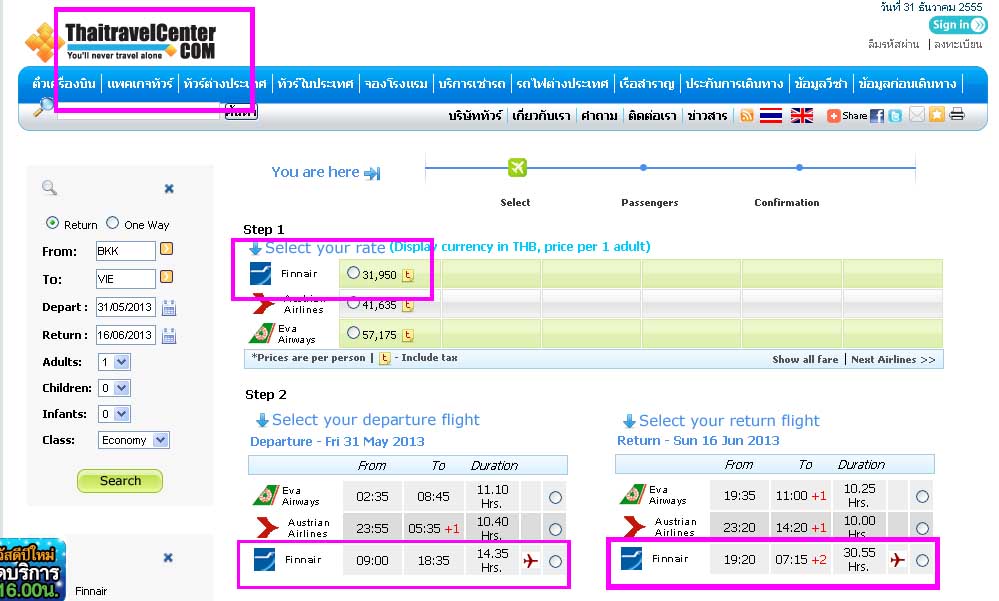Click the green Search button
This screenshot has width=999, height=601.
pos(120,481)
